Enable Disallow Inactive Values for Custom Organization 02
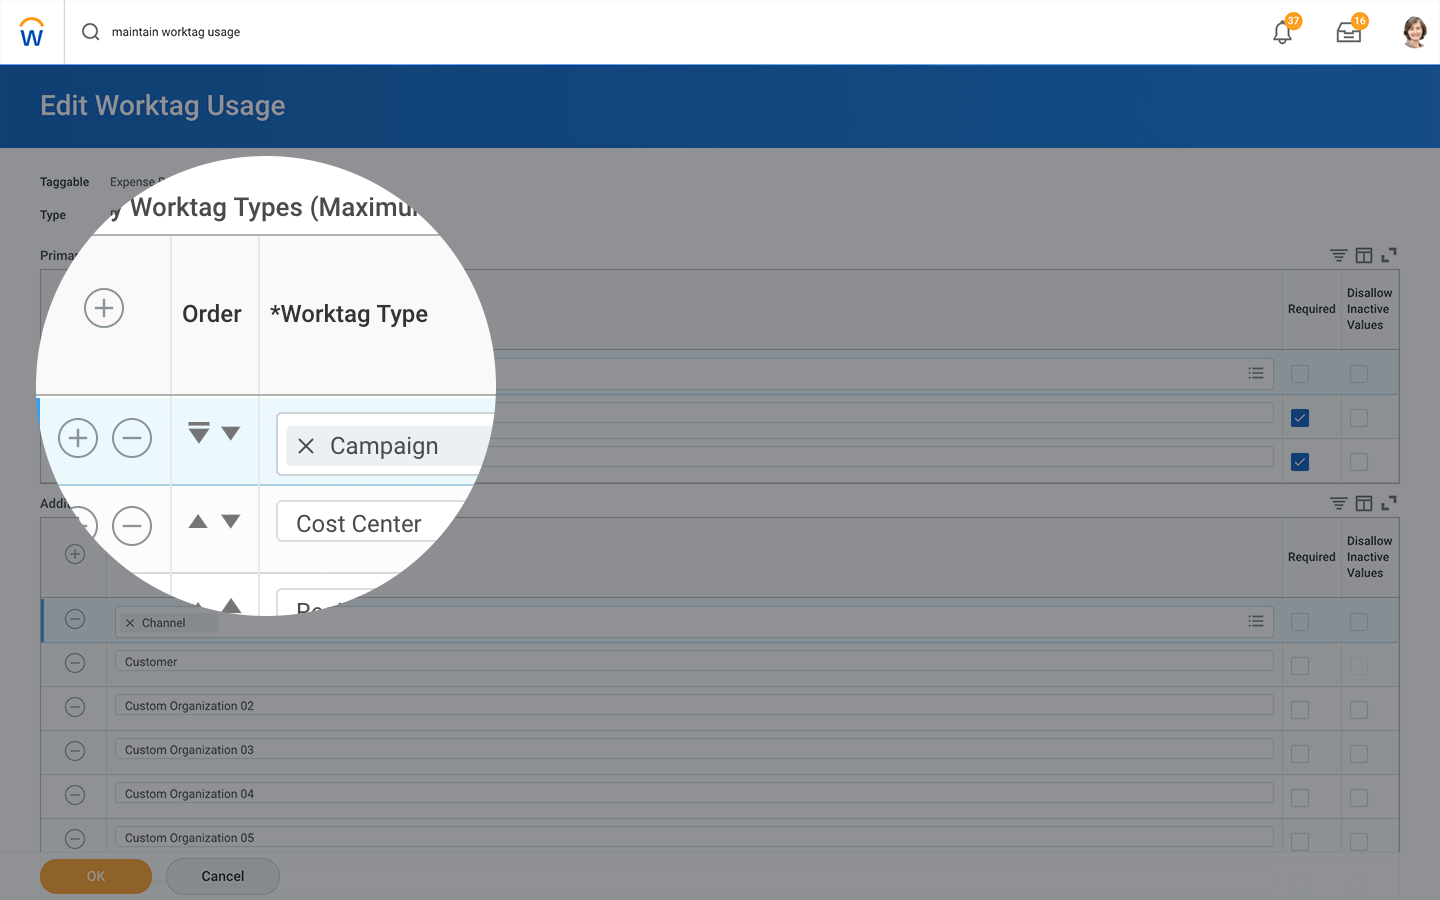 (x=1358, y=710)
